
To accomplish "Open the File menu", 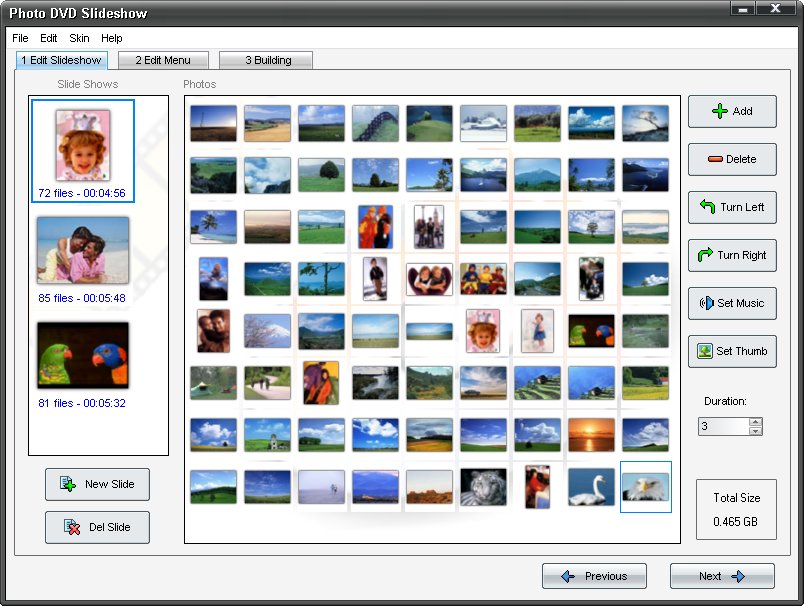I will click(x=20, y=38).
